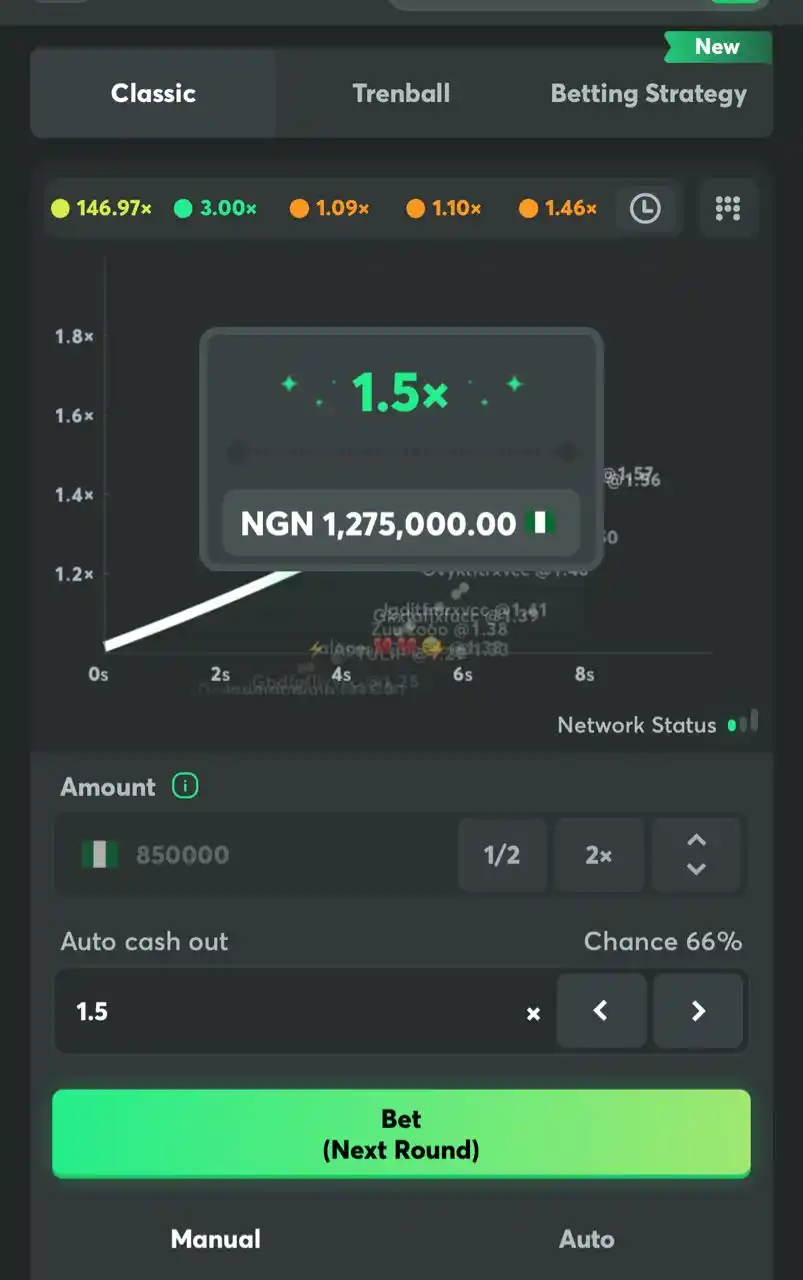The width and height of the screenshot is (803, 1280).
Task: Open the round history clock icon
Action: pos(645,208)
